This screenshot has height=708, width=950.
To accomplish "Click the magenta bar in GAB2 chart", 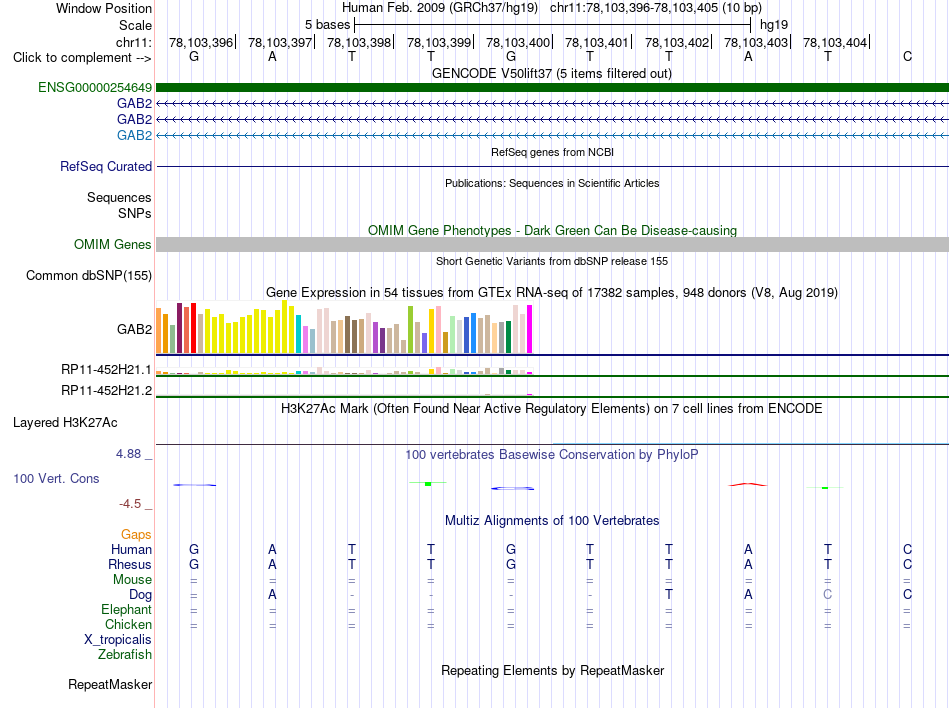I will click(x=530, y=329).
